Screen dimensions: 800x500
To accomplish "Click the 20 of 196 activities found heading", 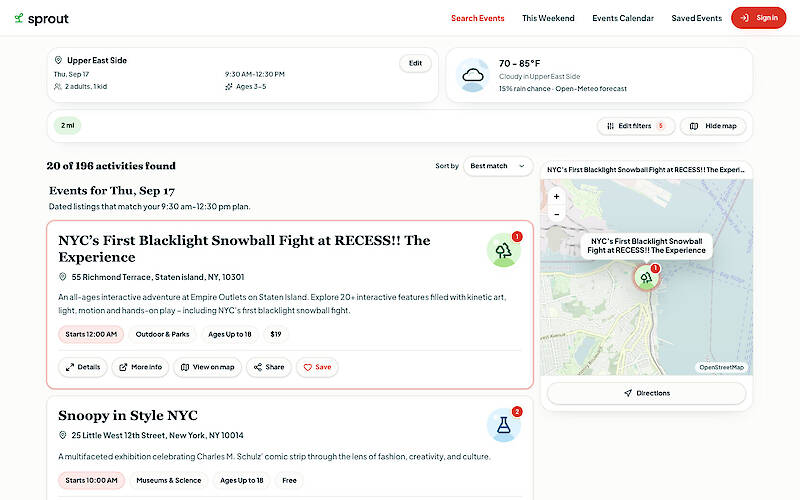I will 111,166.
